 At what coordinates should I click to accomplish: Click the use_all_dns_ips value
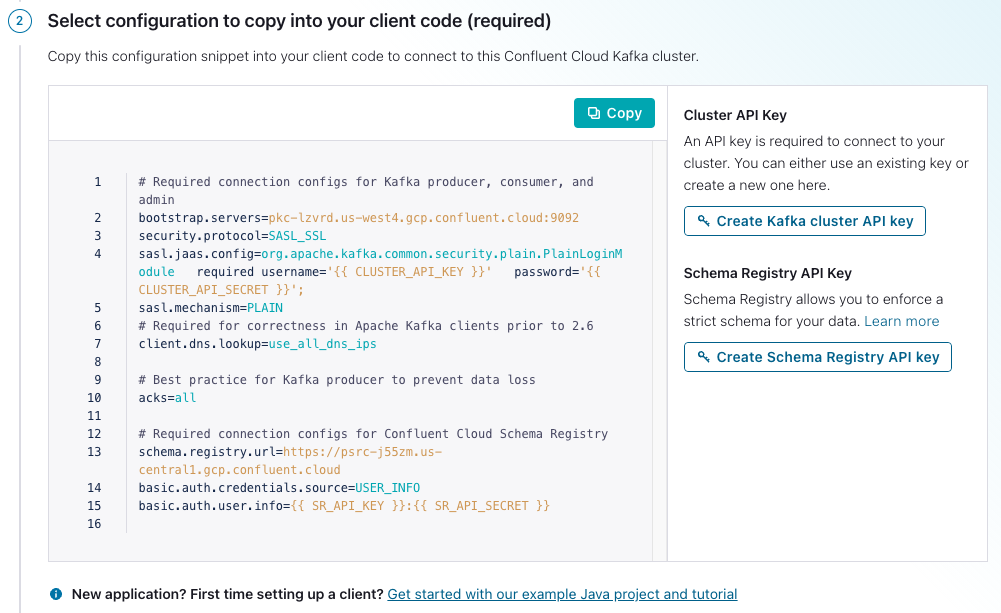click(322, 344)
